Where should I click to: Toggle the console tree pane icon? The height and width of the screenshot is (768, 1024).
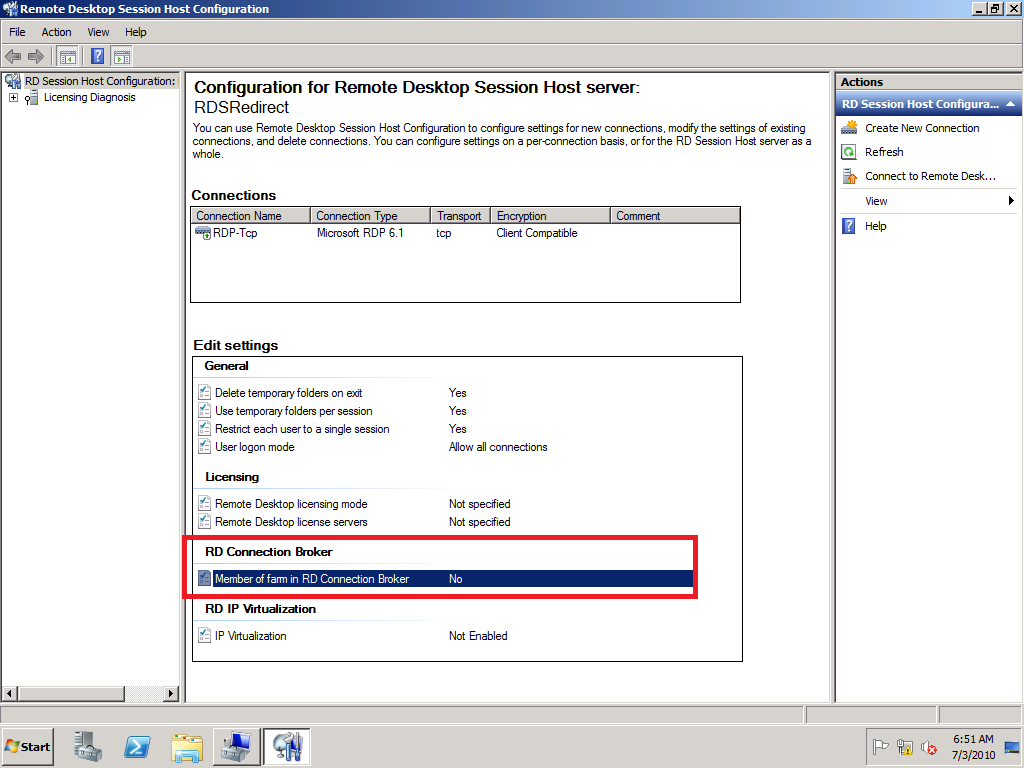point(67,57)
